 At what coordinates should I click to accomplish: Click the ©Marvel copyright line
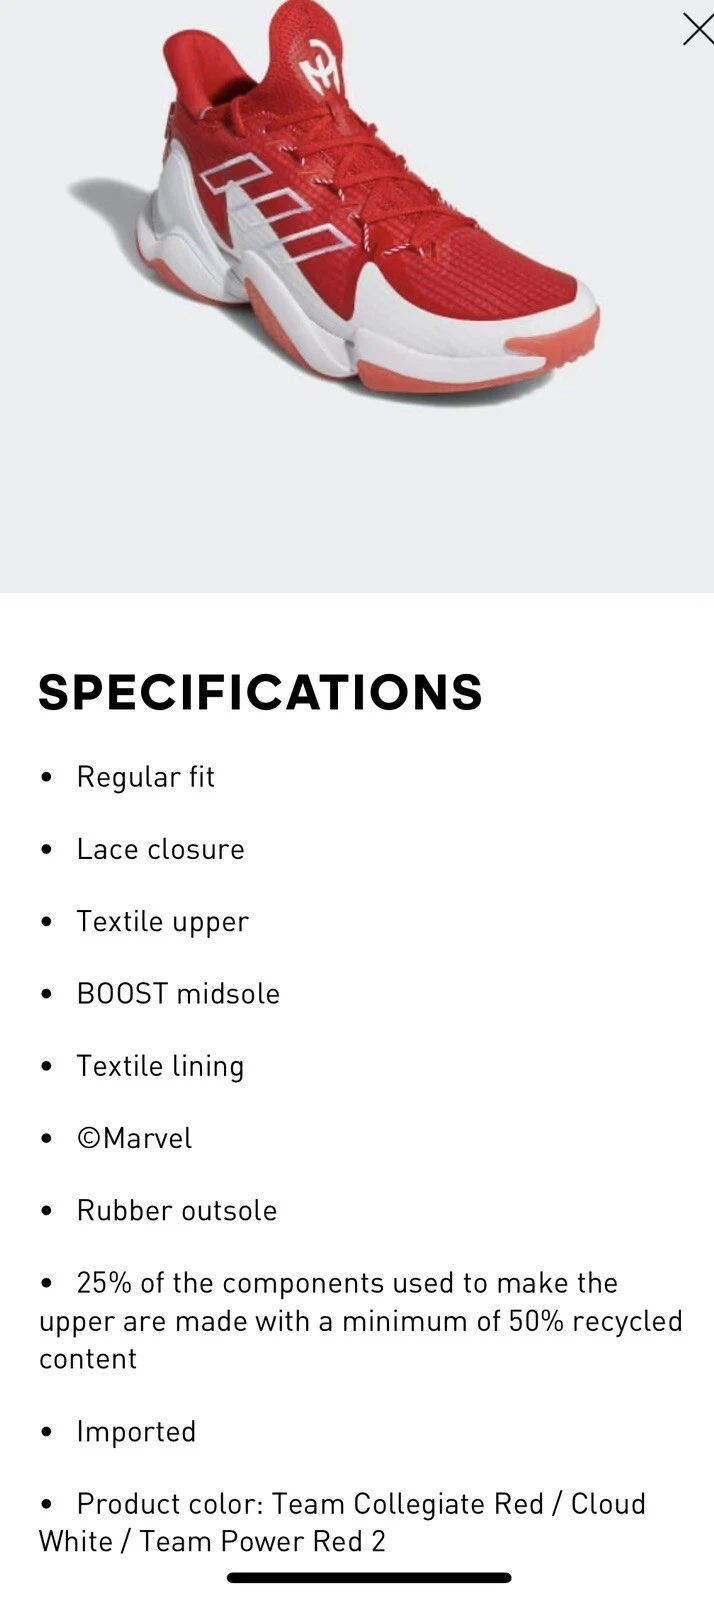134,1138
